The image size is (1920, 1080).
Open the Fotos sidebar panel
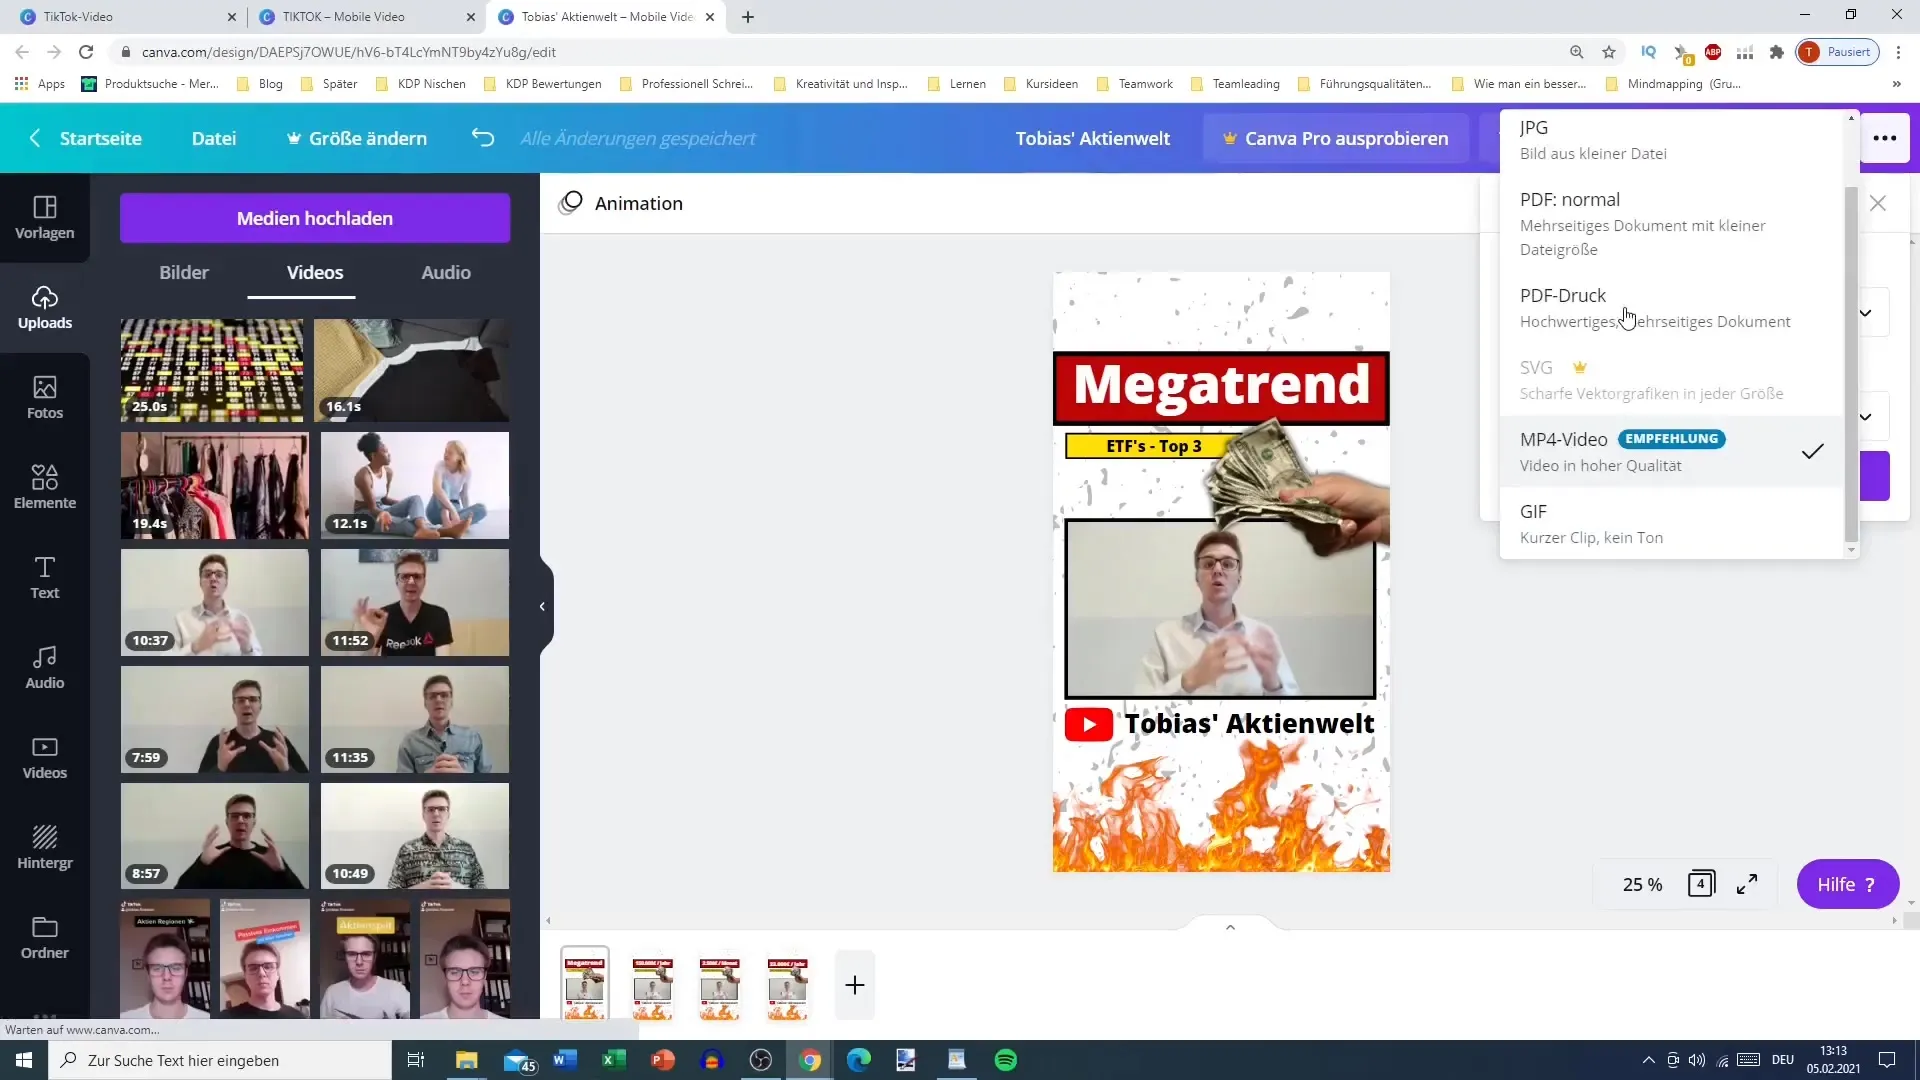click(45, 397)
